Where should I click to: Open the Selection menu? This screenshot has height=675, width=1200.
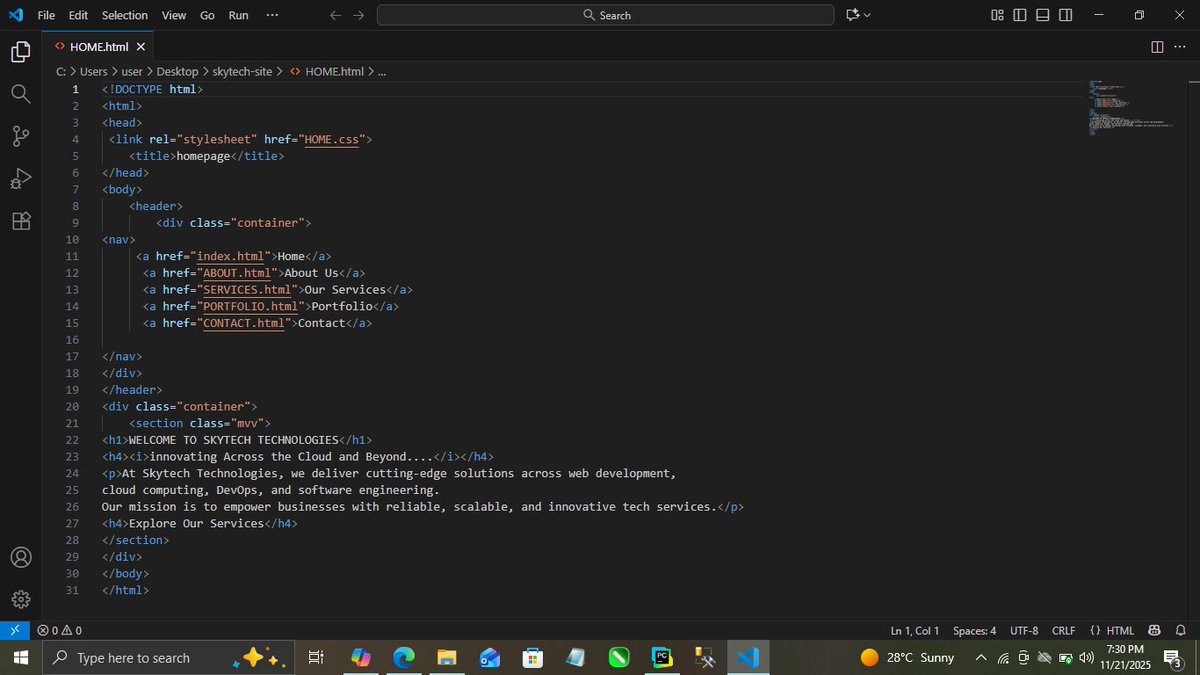click(x=125, y=15)
